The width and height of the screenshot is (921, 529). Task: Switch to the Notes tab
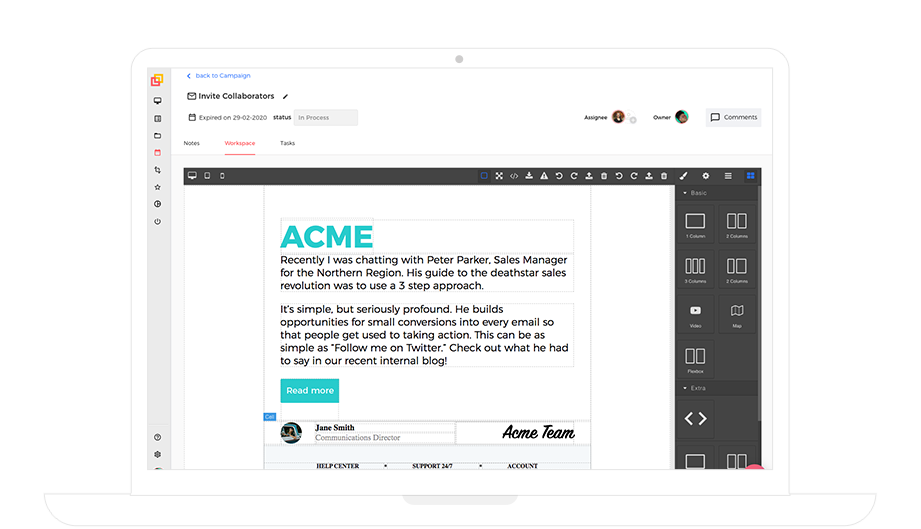[x=191, y=143]
